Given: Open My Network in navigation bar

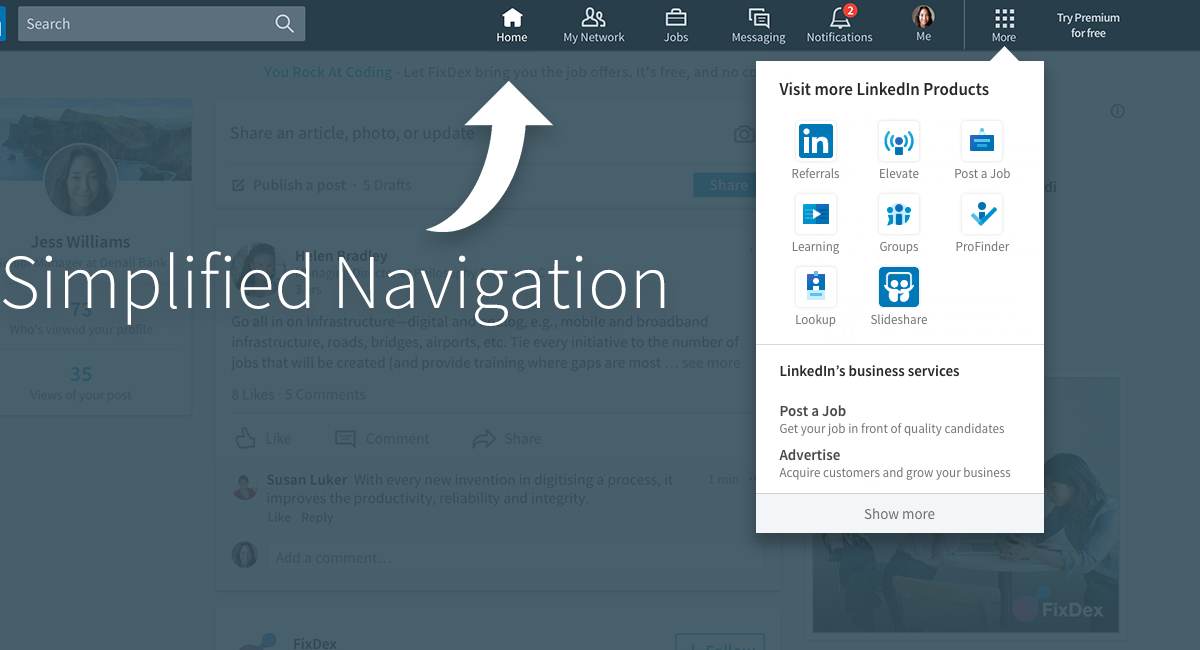Looking at the screenshot, I should [593, 26].
